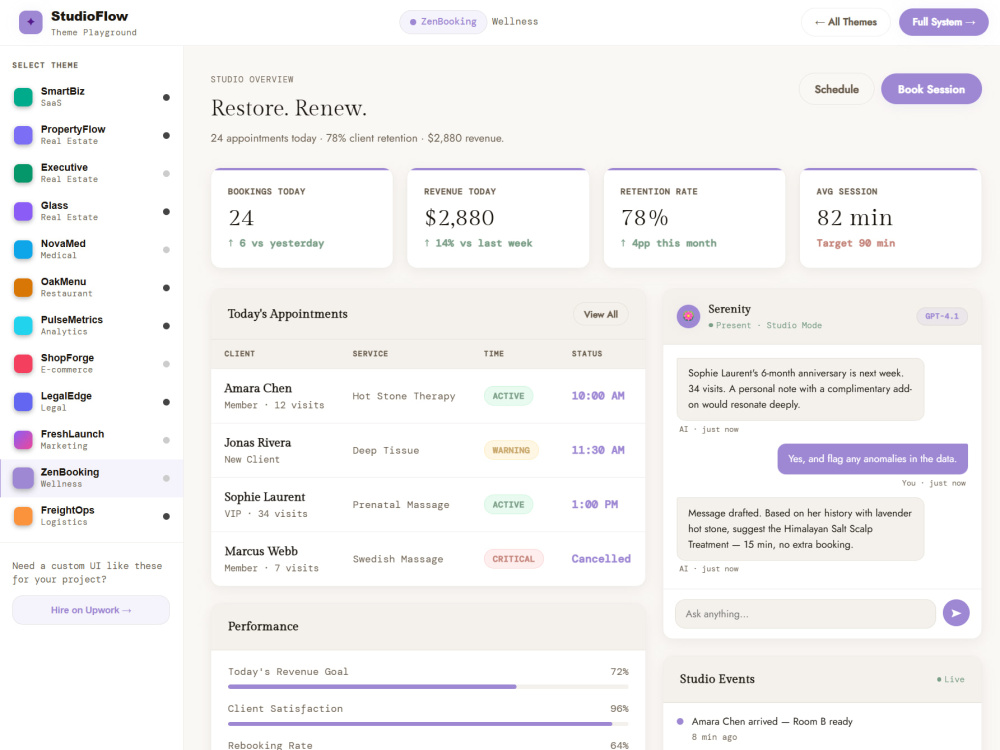Click the LegalEdge indigo theme icon
The image size is (1000, 750).
coord(24,402)
